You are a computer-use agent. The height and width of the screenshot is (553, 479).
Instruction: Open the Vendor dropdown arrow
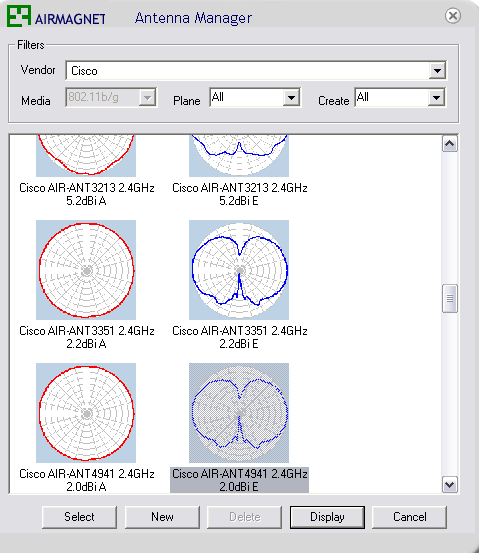click(x=437, y=71)
